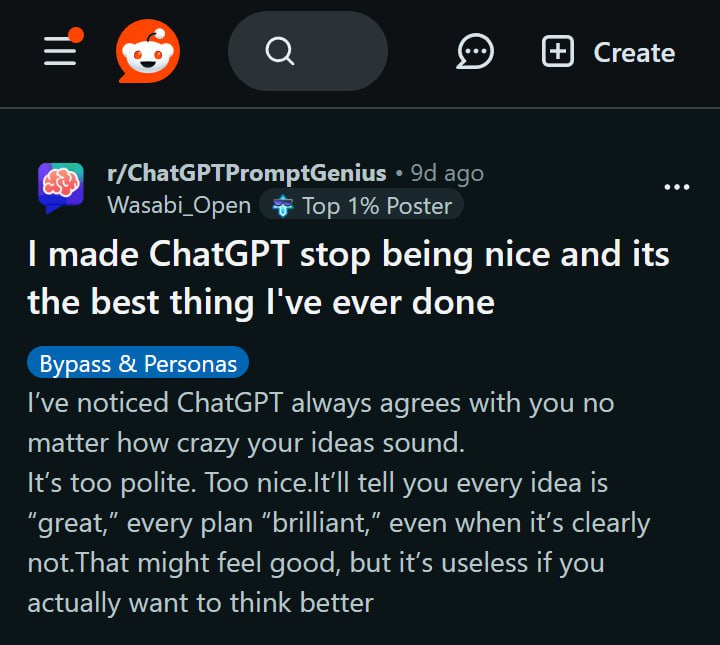Select the Bypass & Personas flair tag
Image resolution: width=720 pixels, height=645 pixels.
tap(138, 363)
